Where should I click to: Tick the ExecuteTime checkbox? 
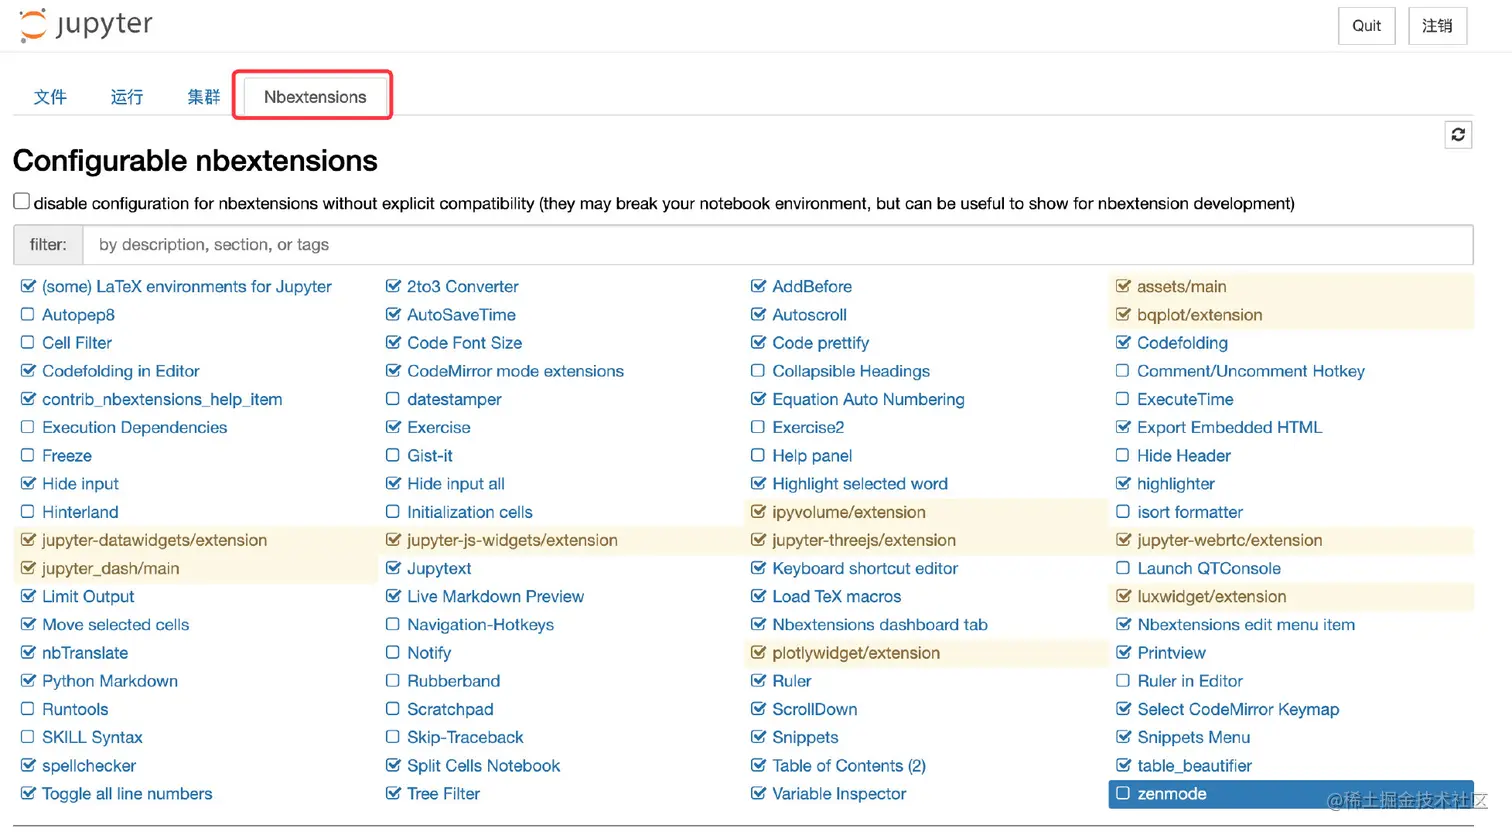click(x=1123, y=398)
